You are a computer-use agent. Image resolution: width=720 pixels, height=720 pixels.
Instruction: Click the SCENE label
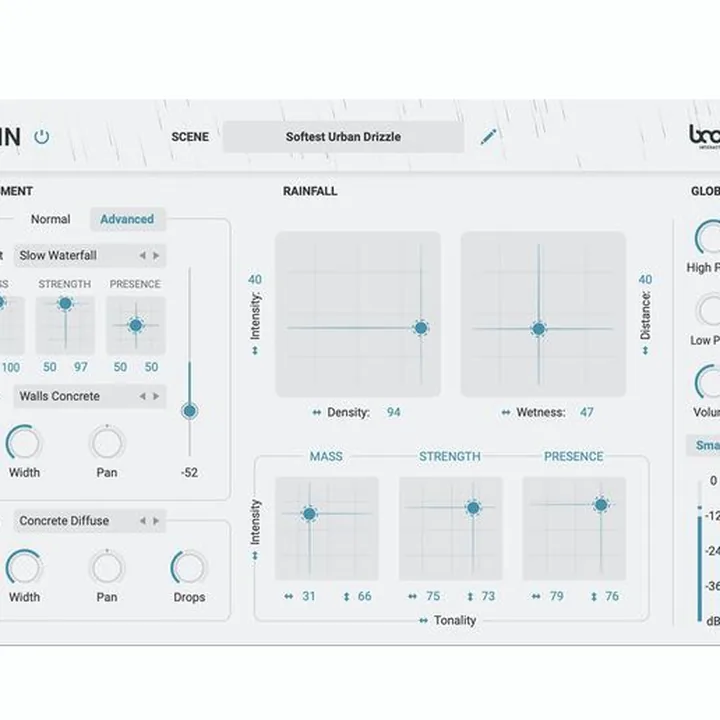coord(190,137)
